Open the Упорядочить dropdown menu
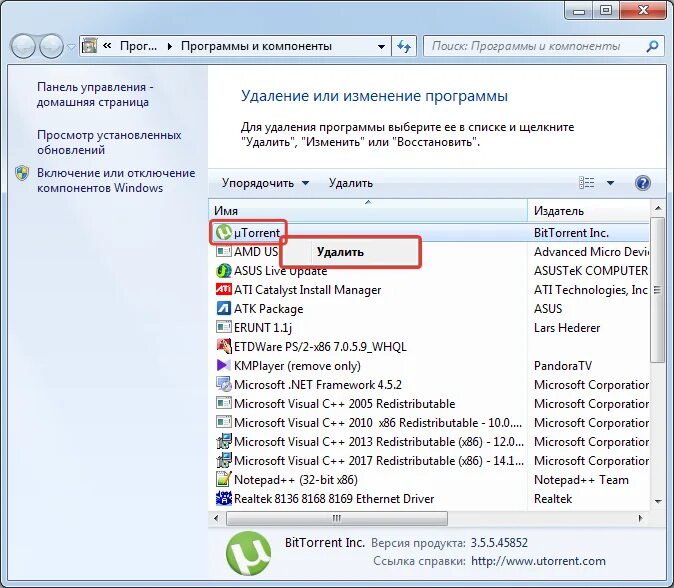The height and width of the screenshot is (588, 674). (x=265, y=183)
